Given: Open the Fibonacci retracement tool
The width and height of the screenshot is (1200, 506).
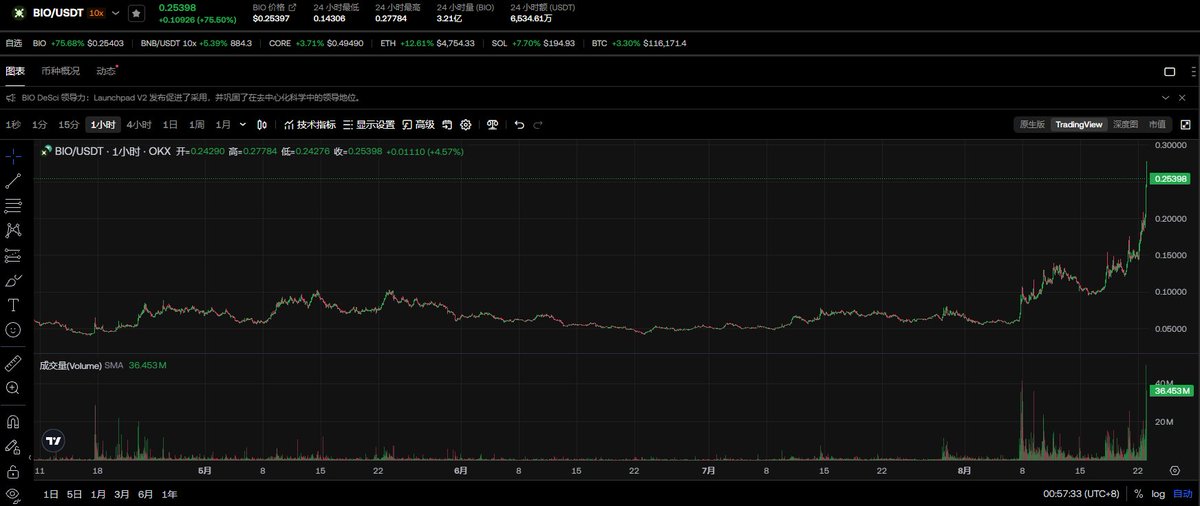Looking at the screenshot, I should tap(13, 206).
